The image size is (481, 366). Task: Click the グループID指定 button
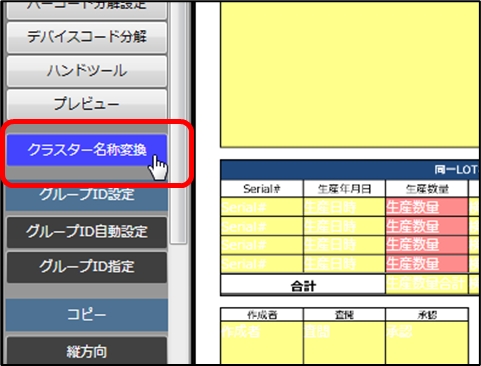[87, 267]
